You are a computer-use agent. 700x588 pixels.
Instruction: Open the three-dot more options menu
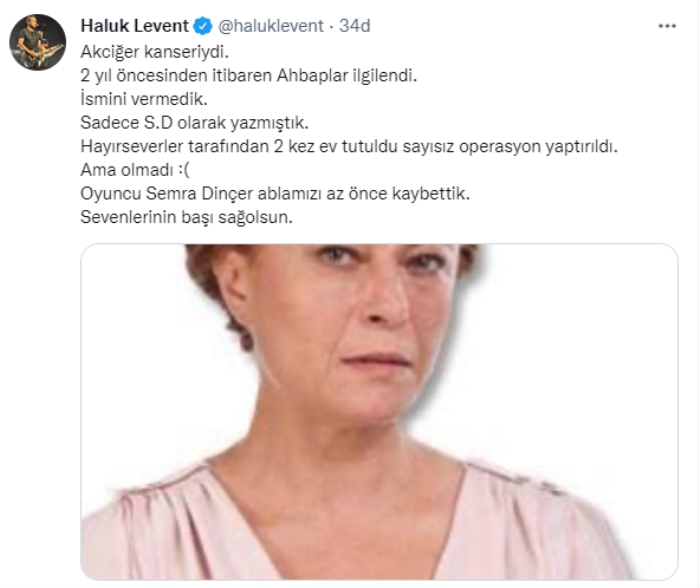(667, 26)
